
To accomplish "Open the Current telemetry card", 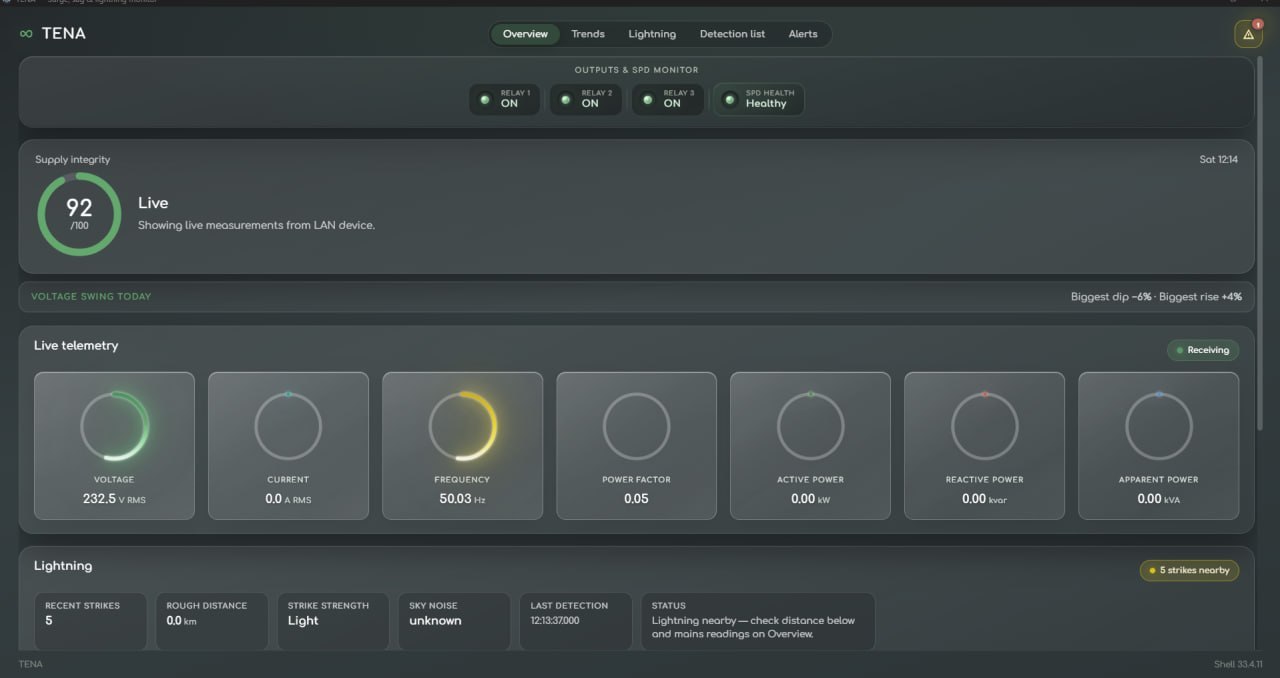I will click(x=288, y=446).
